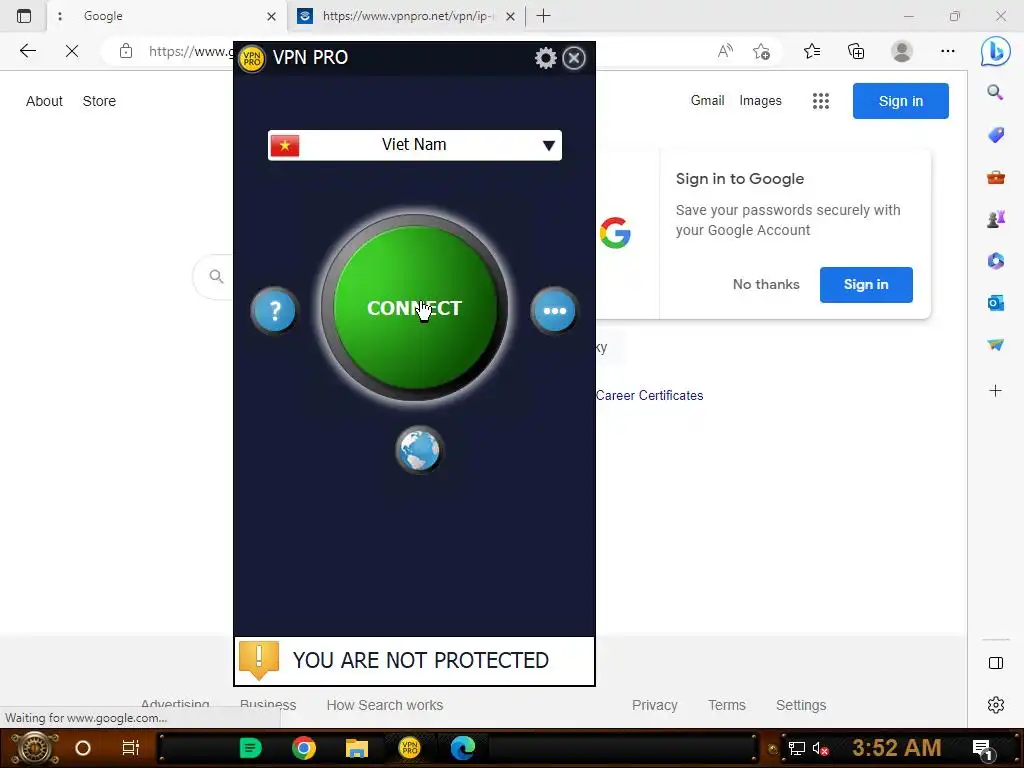Viewport: 1024px width, 768px height.
Task: Click the yellow warning icon in status bar
Action: [259, 660]
